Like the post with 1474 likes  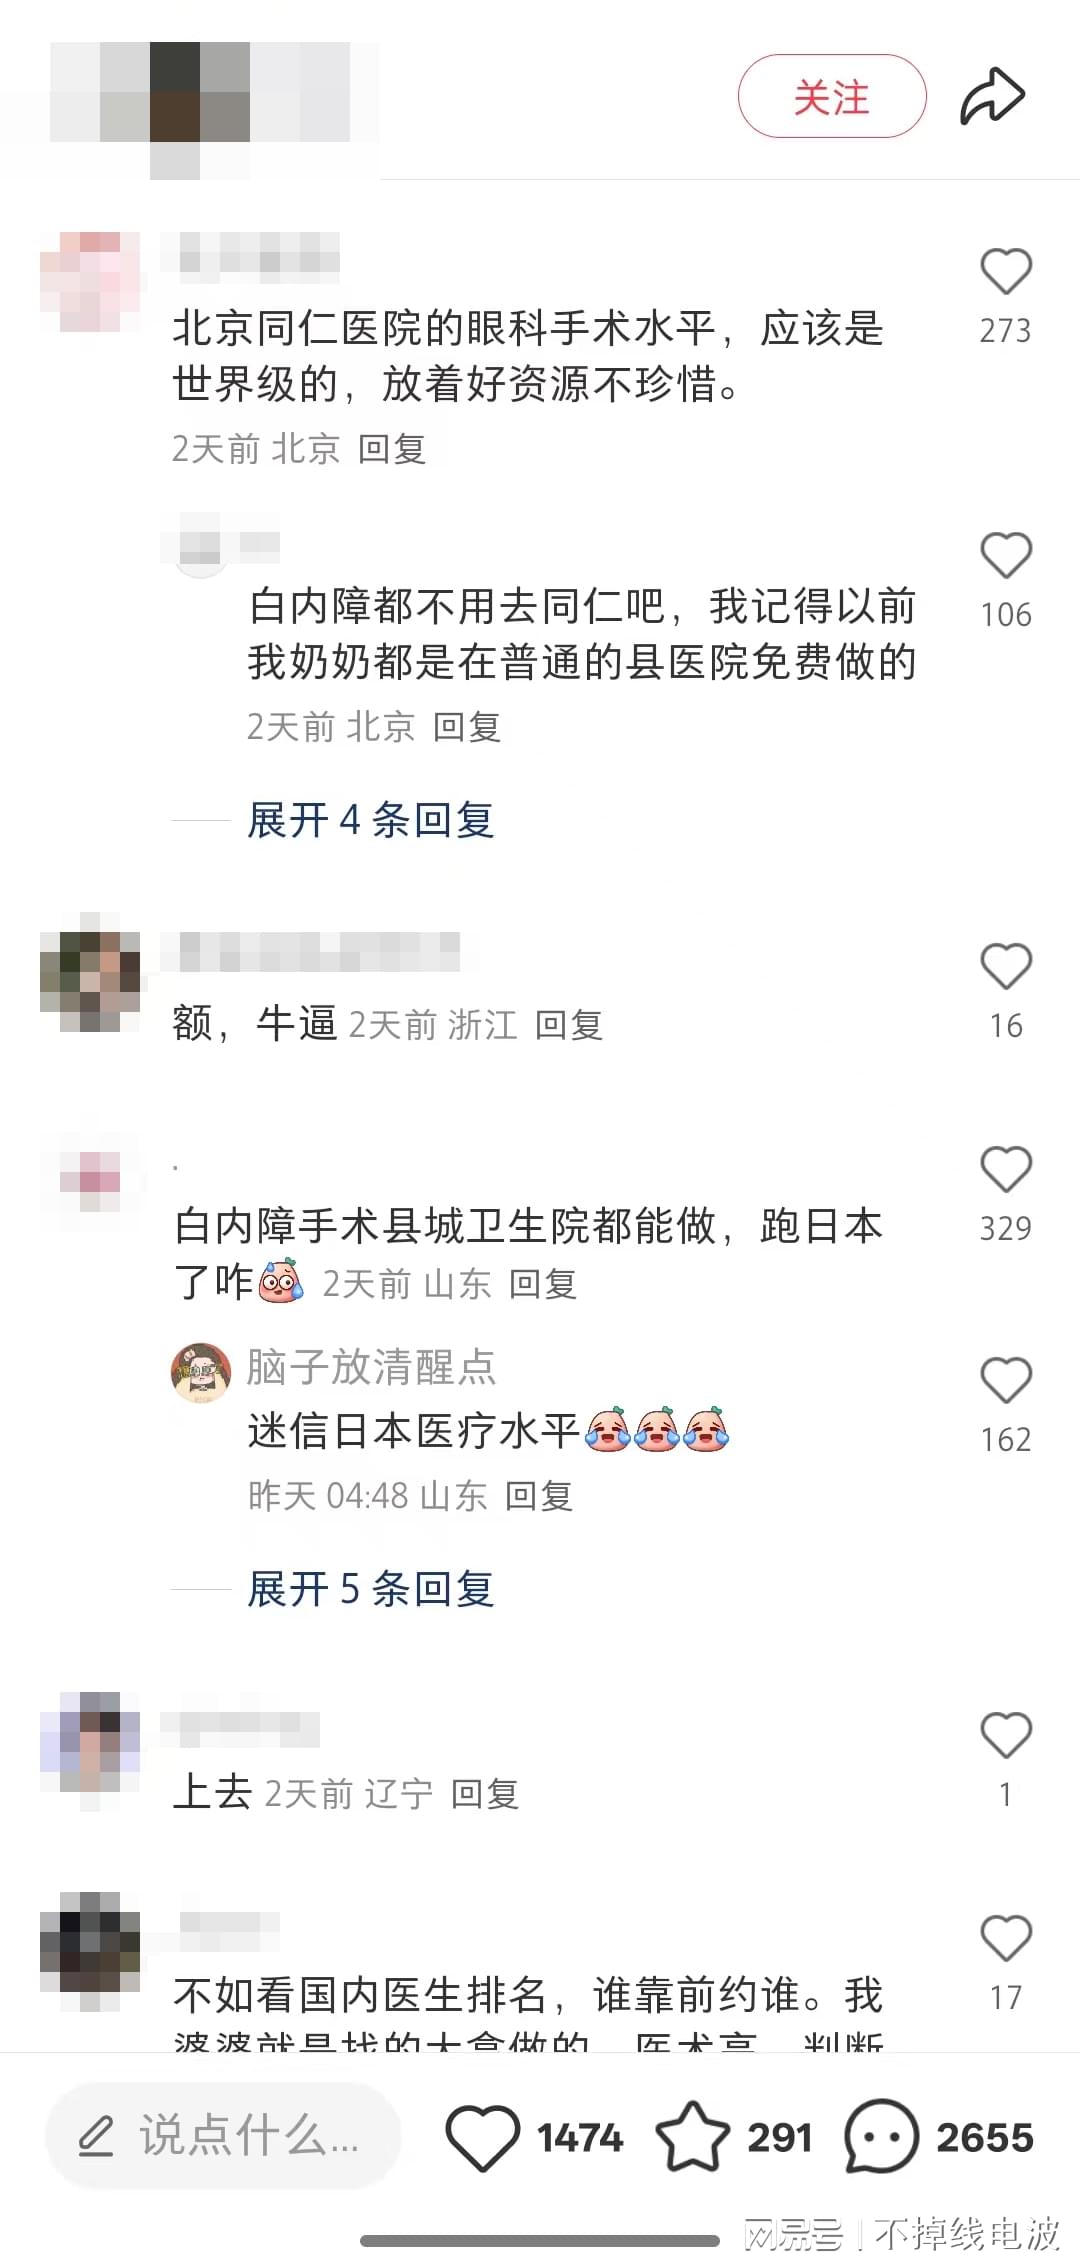click(482, 2137)
